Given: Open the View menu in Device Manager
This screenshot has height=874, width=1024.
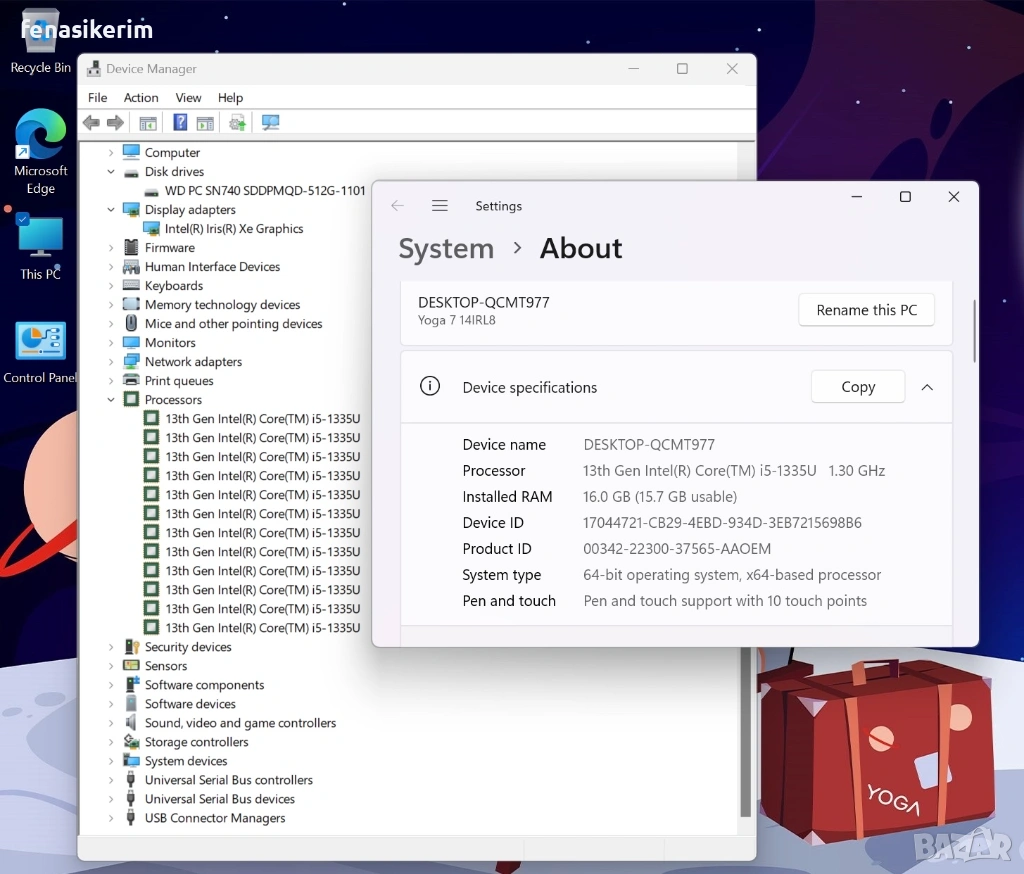Looking at the screenshot, I should pos(188,98).
